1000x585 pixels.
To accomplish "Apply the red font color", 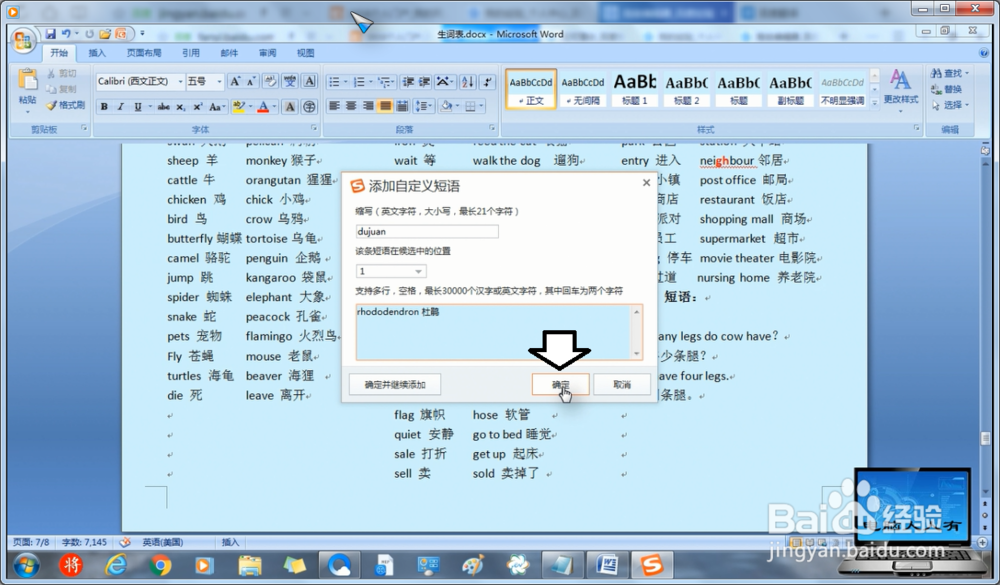I will 263,107.
